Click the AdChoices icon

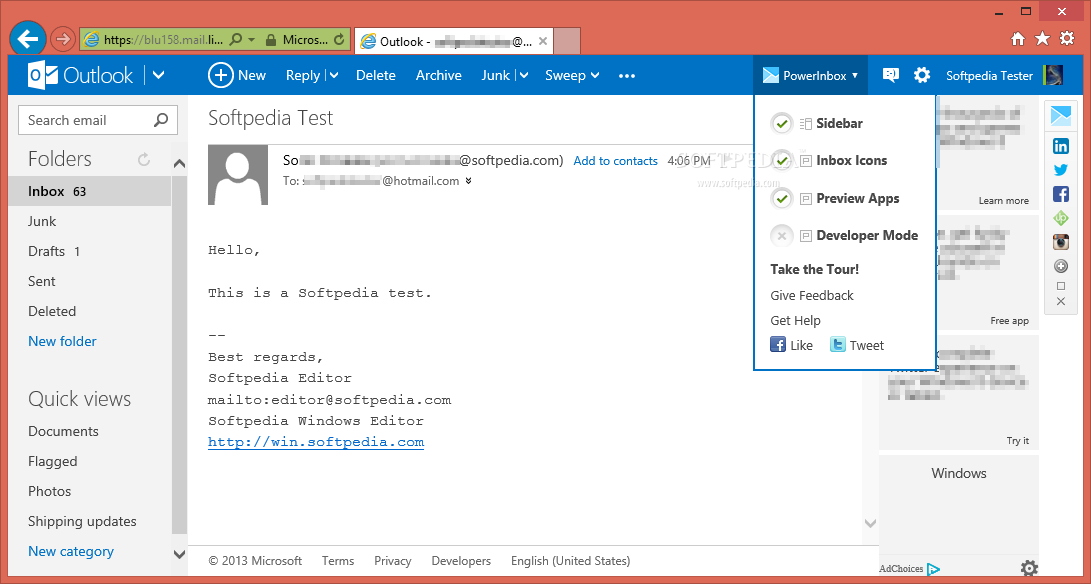pos(933,569)
